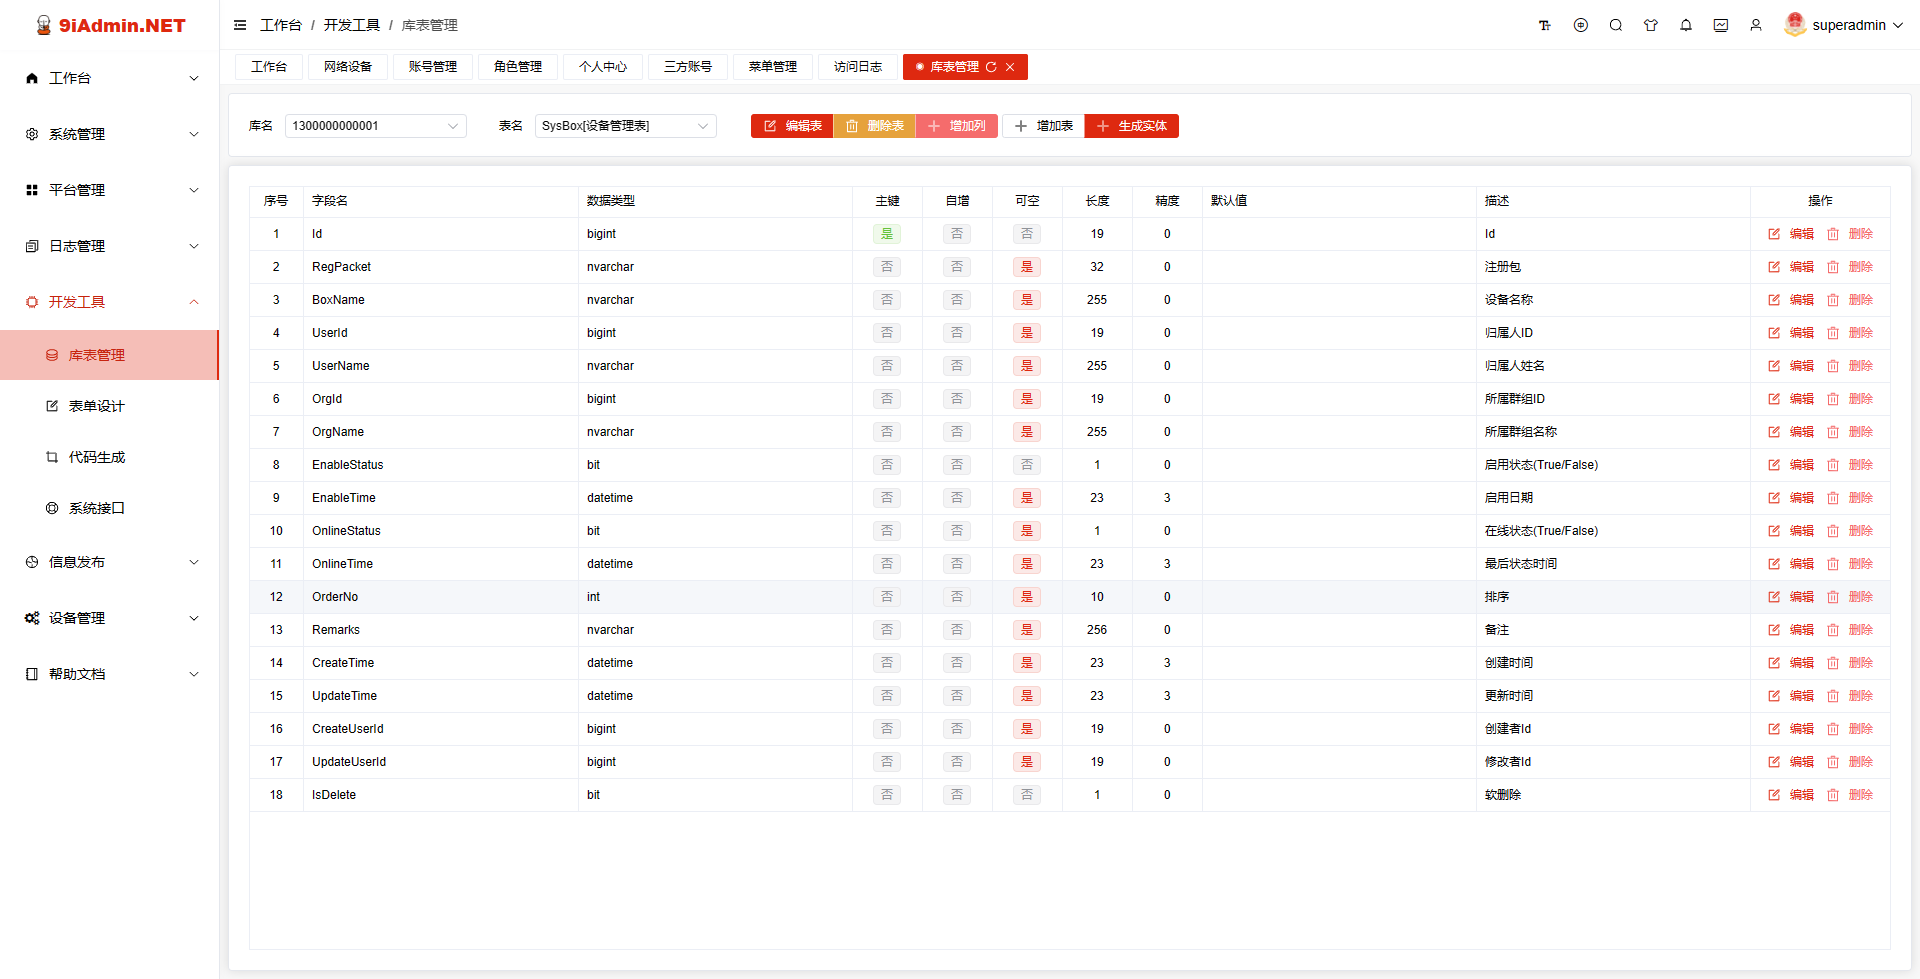Toggle the 主键 badge on the Id row

[887, 233]
